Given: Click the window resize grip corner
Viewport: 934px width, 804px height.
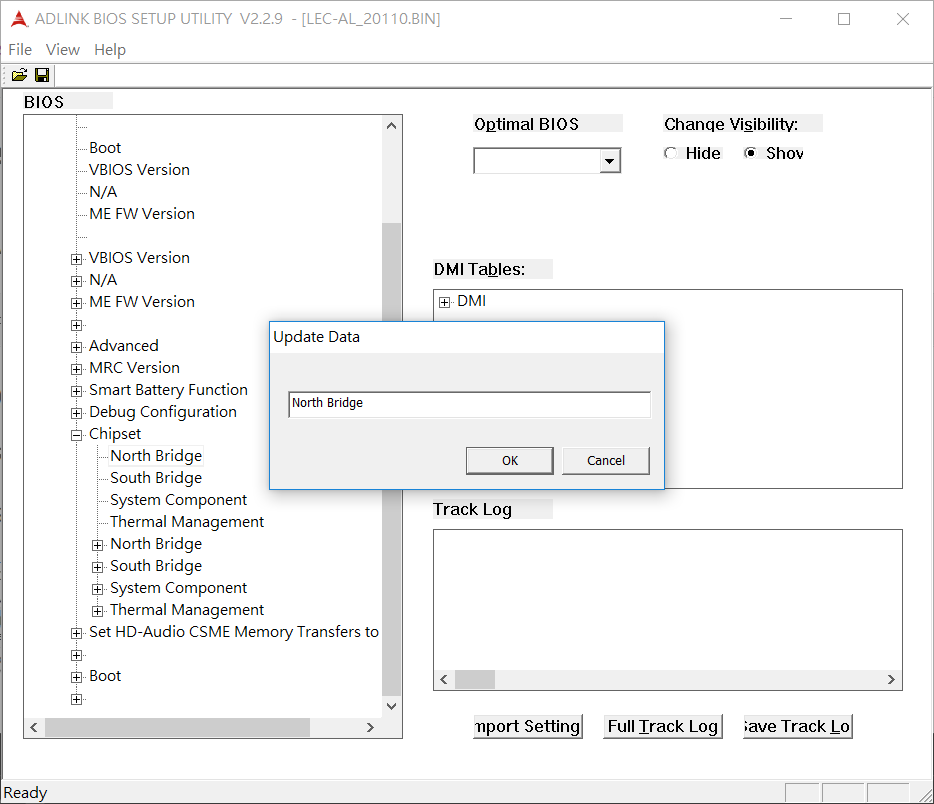Looking at the screenshot, I should pos(926,796).
